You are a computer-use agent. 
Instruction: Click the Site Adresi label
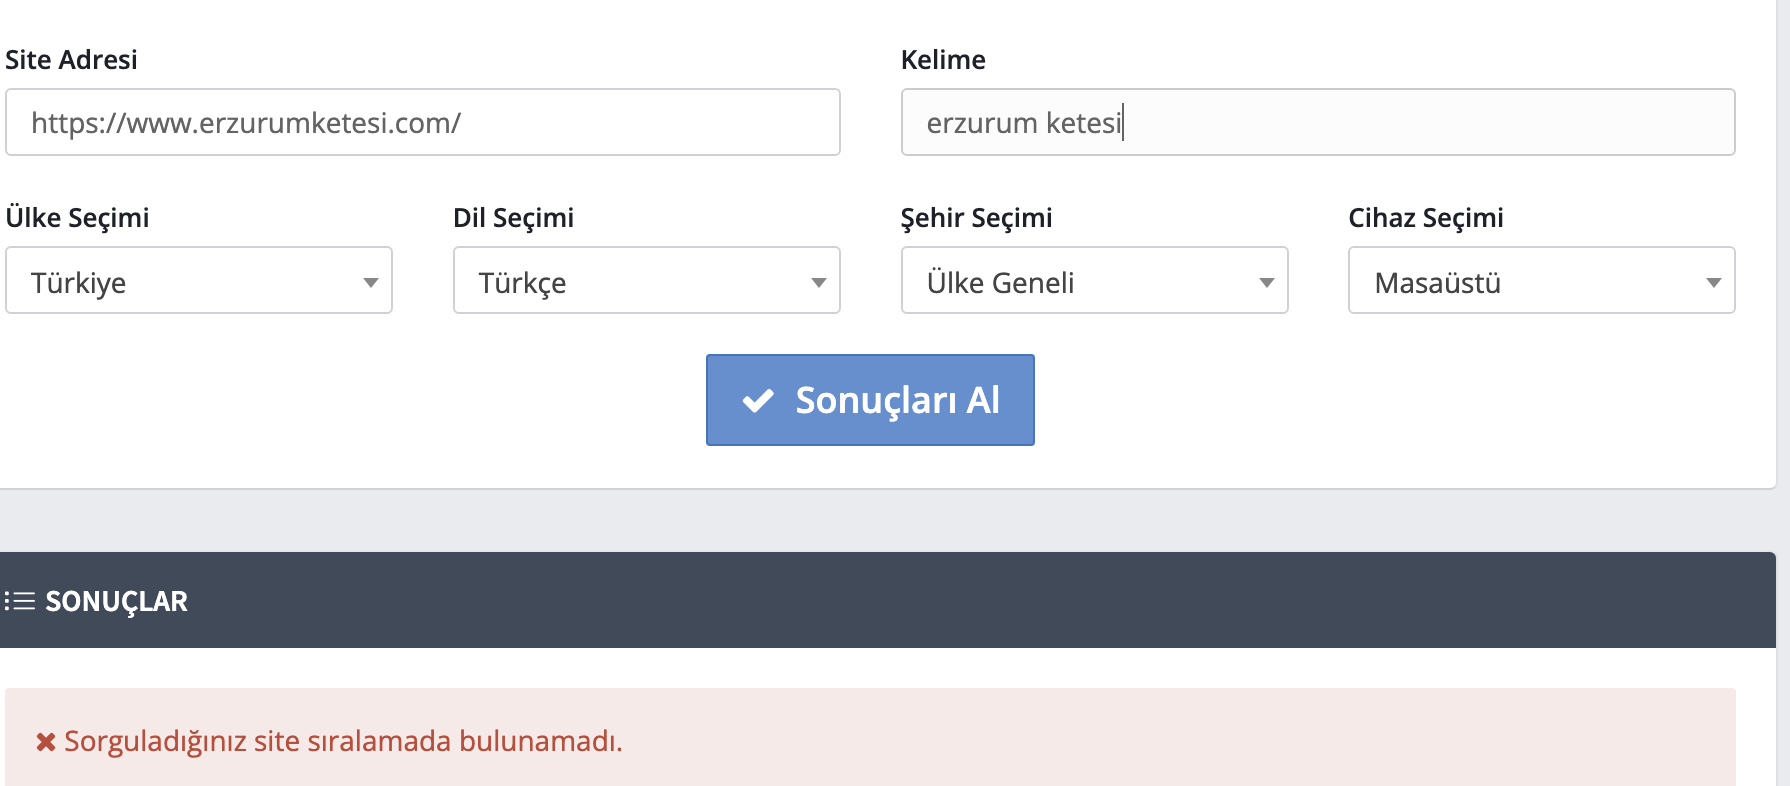[71, 60]
